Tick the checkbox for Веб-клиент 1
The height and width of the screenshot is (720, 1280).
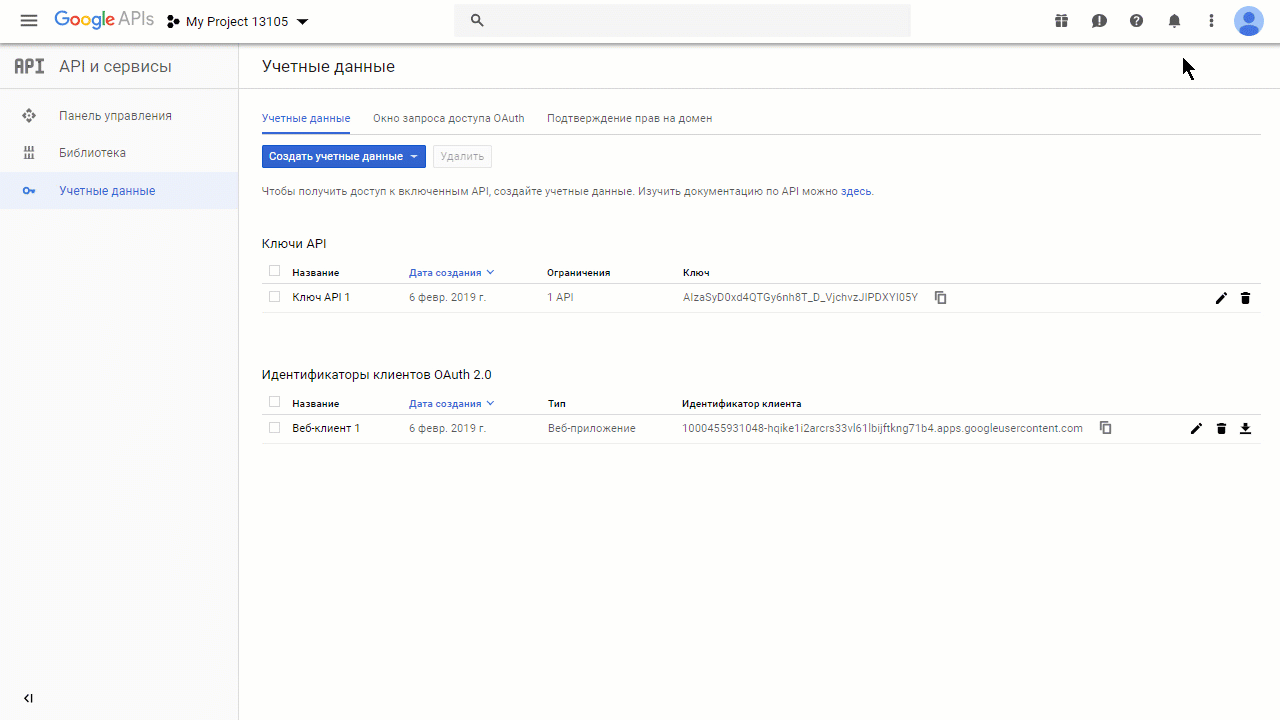pos(274,427)
